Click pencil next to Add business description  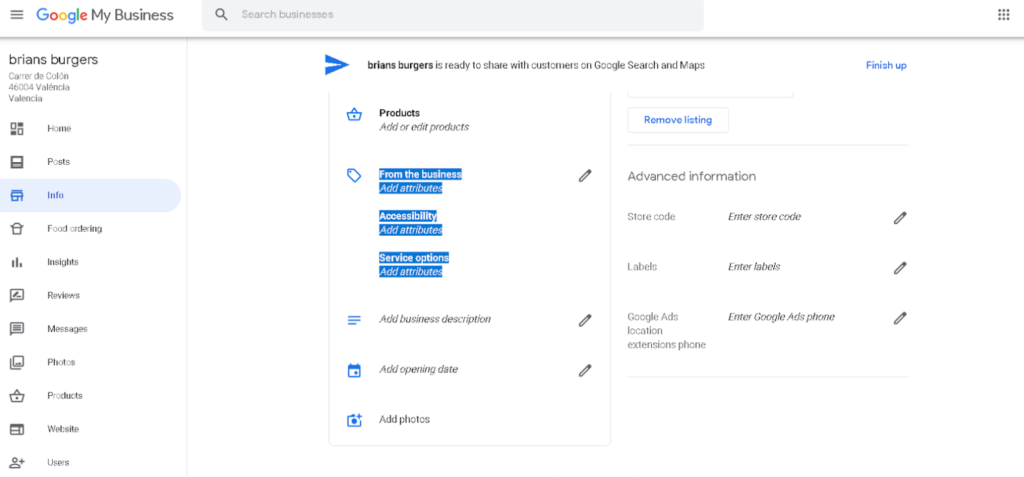pyautogui.click(x=585, y=320)
